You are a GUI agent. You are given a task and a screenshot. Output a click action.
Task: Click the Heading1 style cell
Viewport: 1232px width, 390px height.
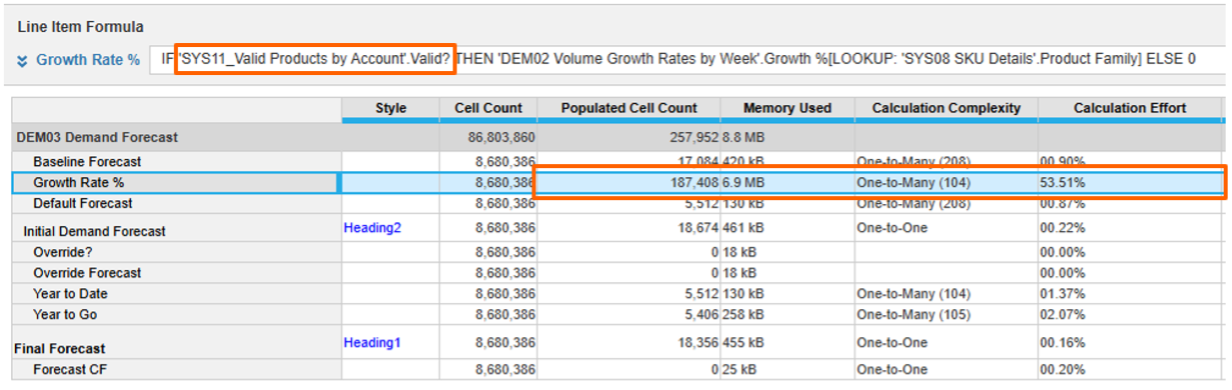(391, 343)
